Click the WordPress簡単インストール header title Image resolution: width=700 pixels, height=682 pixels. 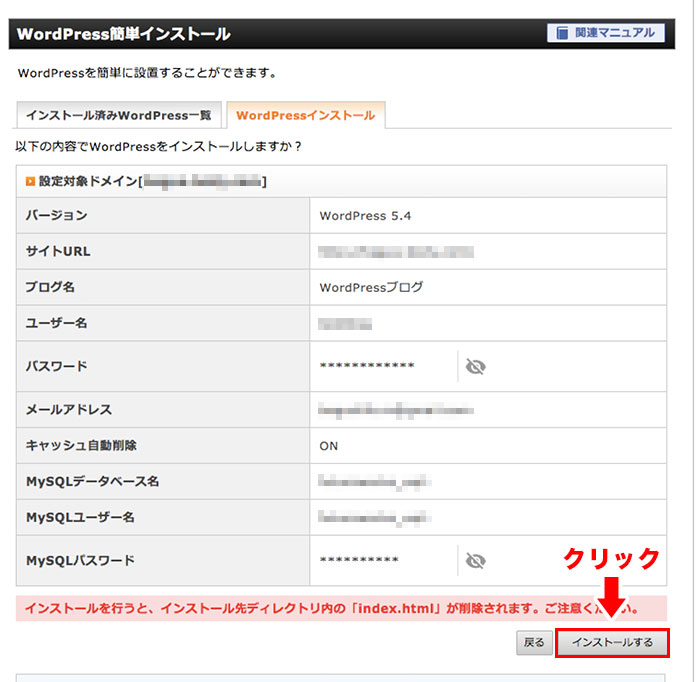click(124, 34)
